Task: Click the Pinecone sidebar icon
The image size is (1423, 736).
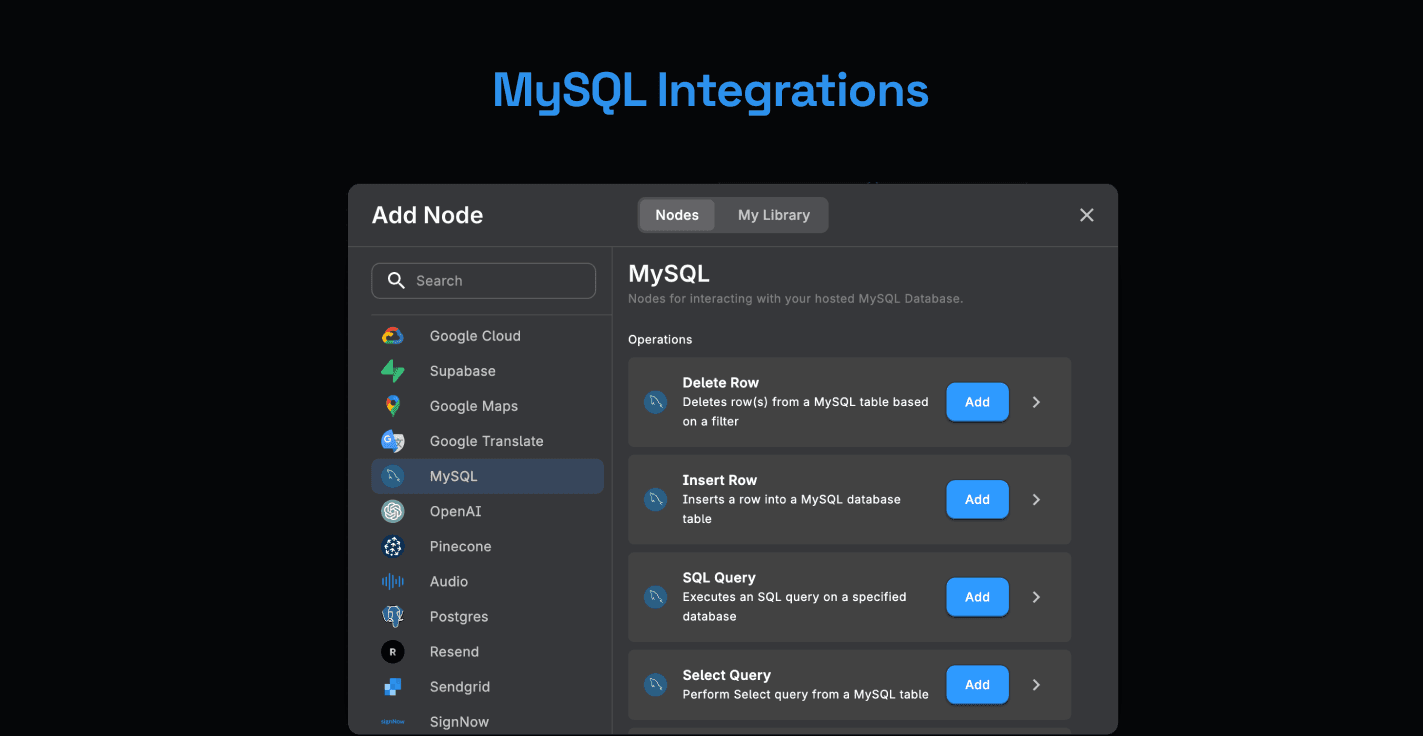Action: coord(393,546)
